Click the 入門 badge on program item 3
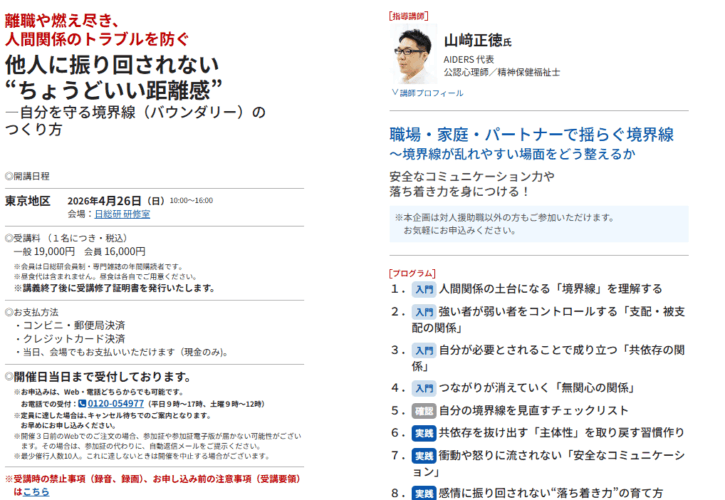The image size is (725, 500). pyautogui.click(x=423, y=350)
